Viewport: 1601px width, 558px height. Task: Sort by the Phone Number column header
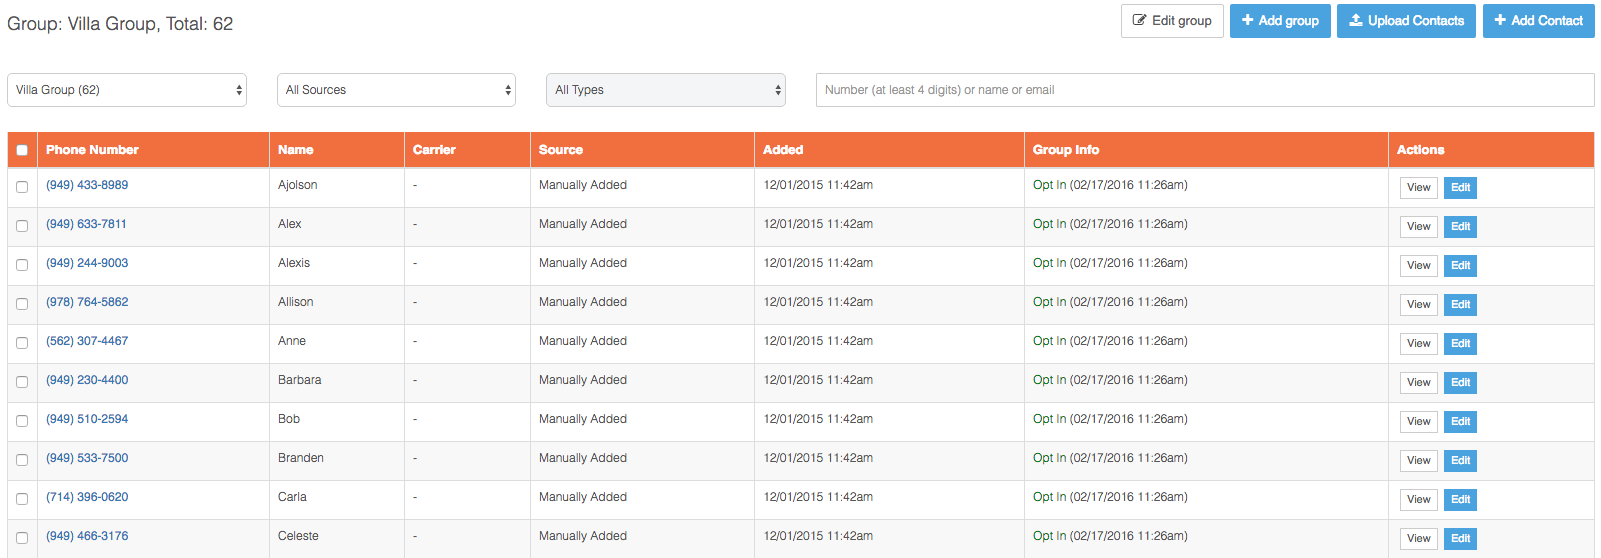(x=92, y=150)
